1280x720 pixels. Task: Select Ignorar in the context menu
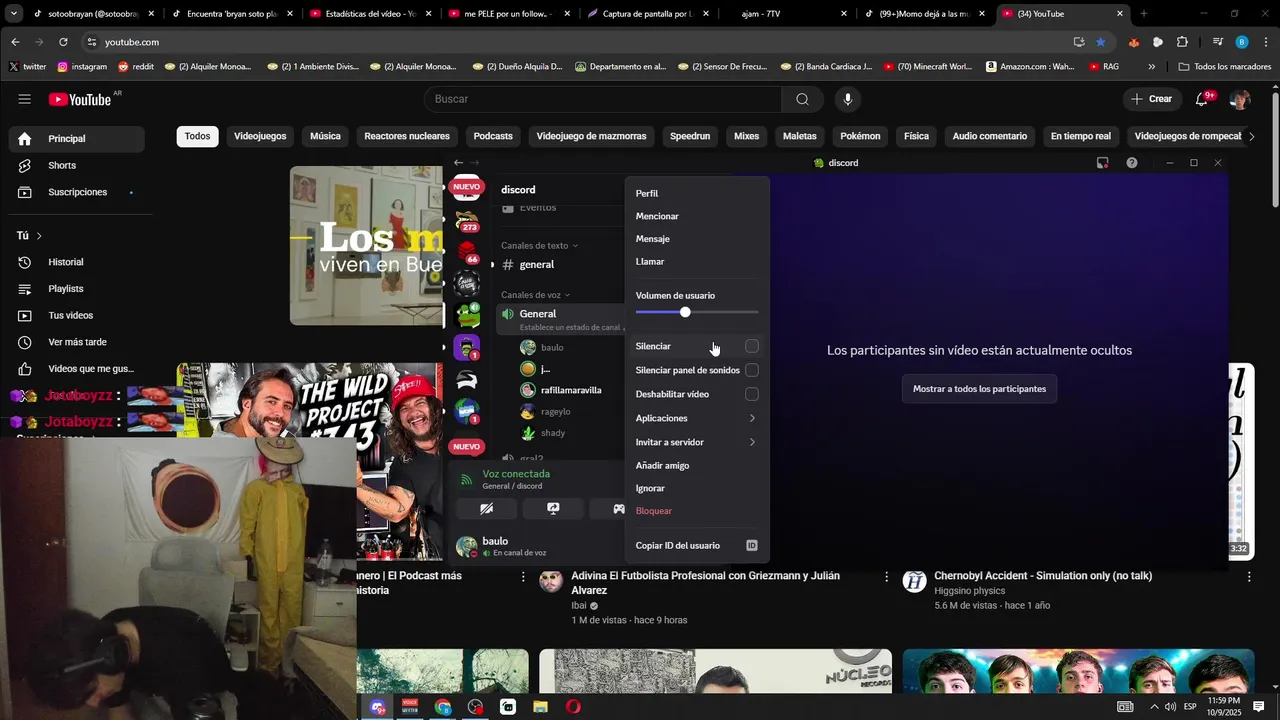click(x=697, y=488)
